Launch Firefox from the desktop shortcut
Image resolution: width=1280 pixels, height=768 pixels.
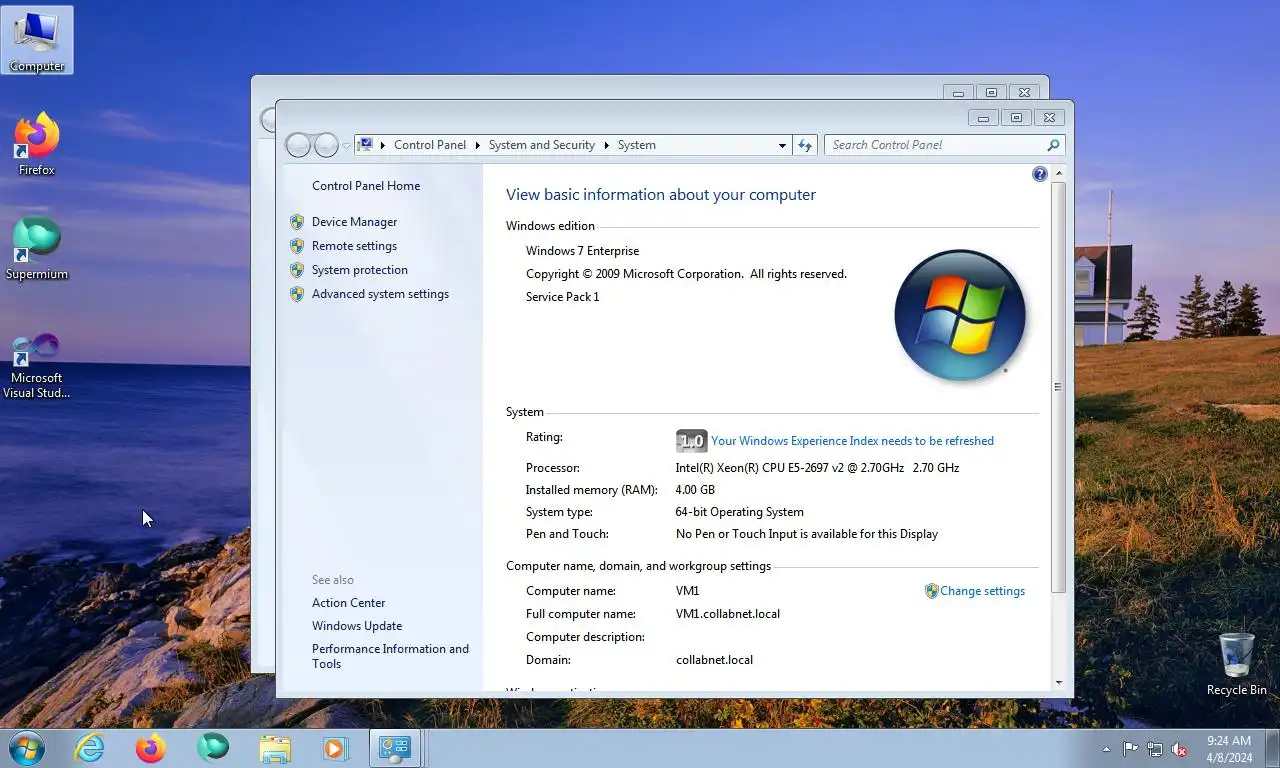[x=37, y=145]
